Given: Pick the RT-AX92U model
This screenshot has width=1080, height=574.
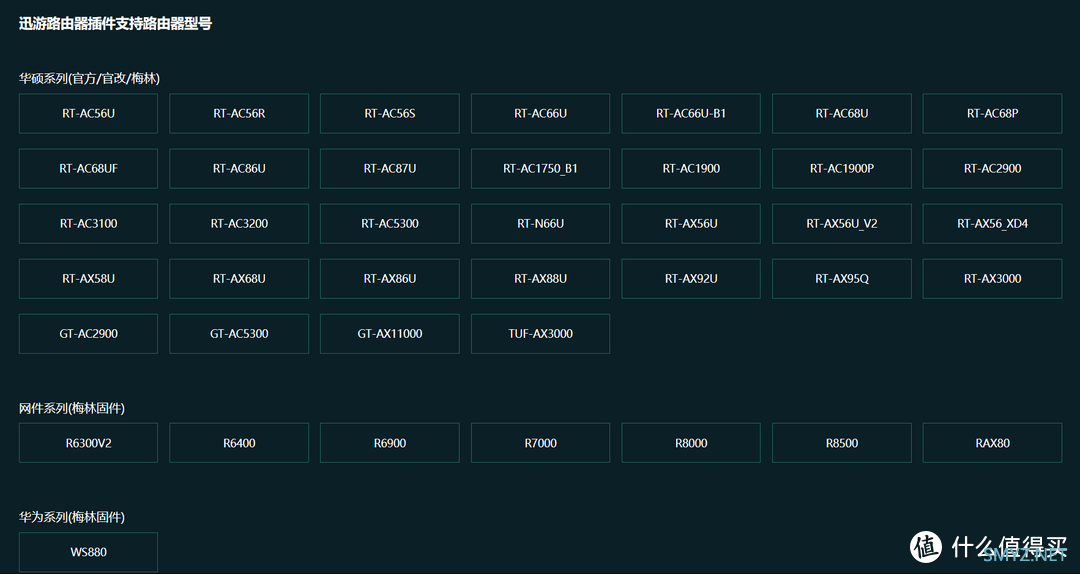Looking at the screenshot, I should point(691,279).
